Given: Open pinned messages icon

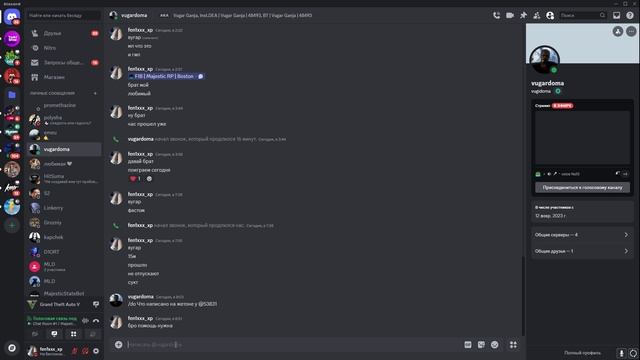Looking at the screenshot, I should [523, 16].
